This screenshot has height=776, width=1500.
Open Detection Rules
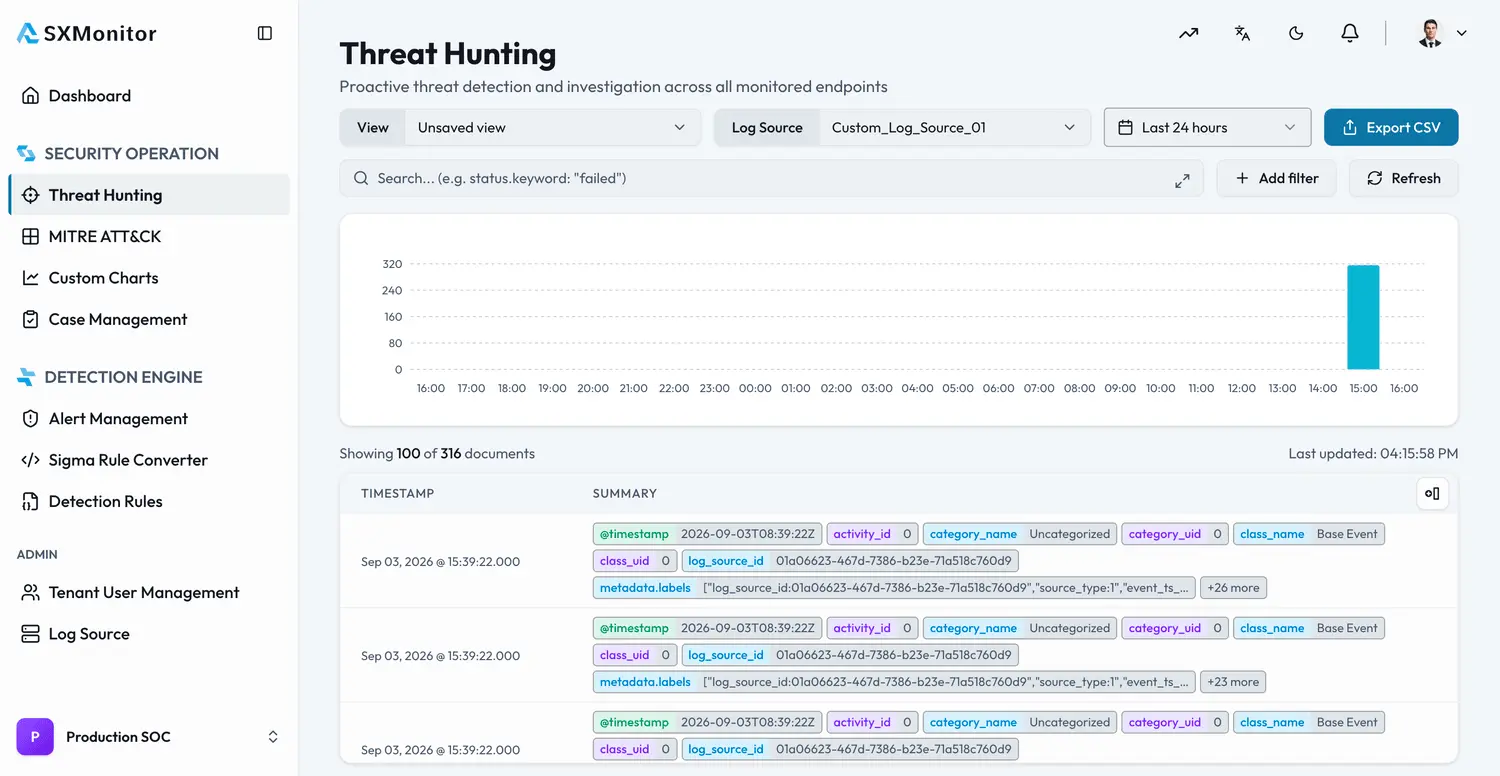(x=149, y=502)
